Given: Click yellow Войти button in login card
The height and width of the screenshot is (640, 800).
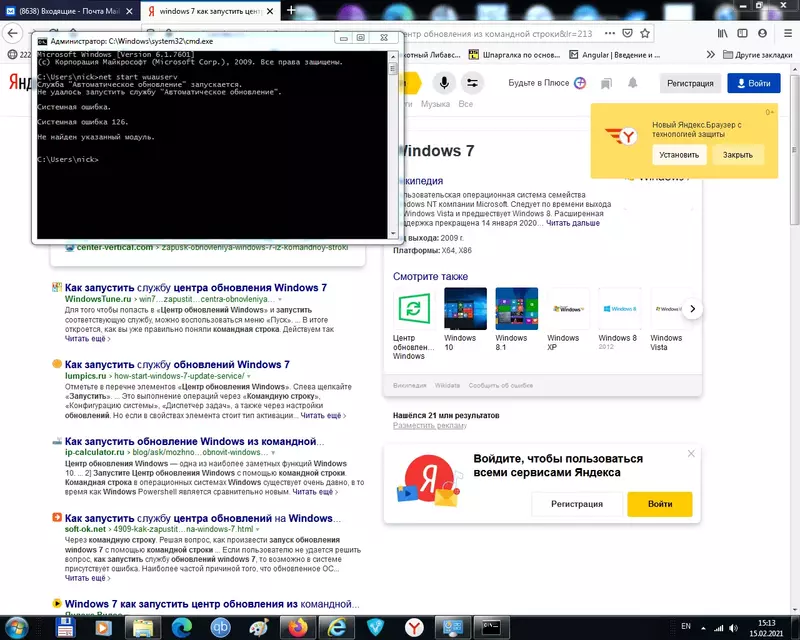Looking at the screenshot, I should coord(660,504).
